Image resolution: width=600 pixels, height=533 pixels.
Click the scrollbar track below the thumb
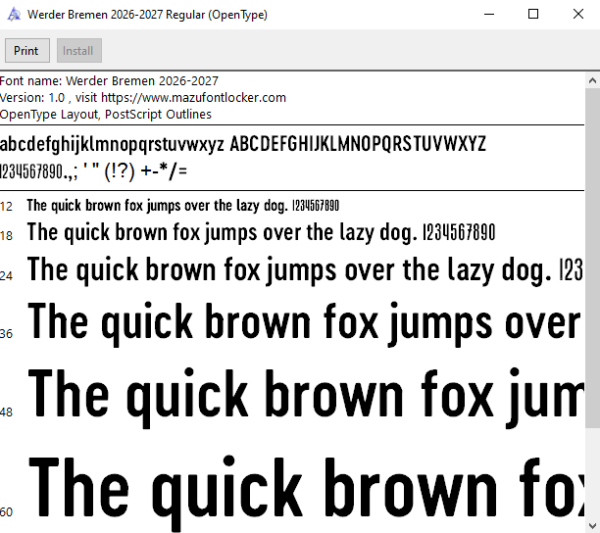(x=592, y=473)
